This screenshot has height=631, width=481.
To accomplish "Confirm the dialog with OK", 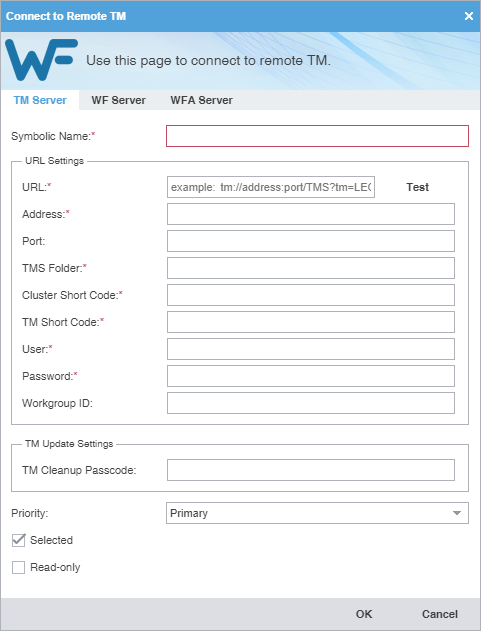I will (364, 614).
